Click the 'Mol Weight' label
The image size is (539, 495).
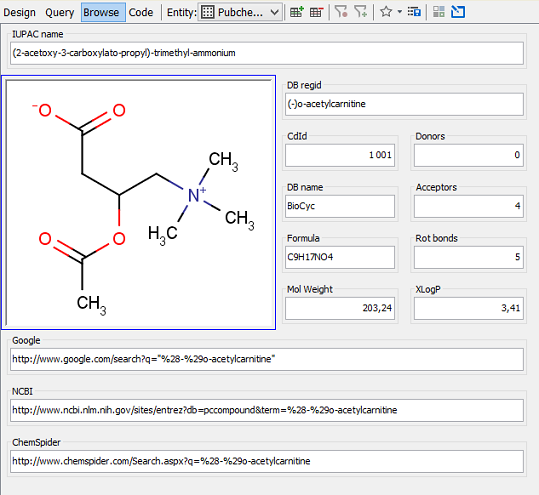pyautogui.click(x=310, y=289)
